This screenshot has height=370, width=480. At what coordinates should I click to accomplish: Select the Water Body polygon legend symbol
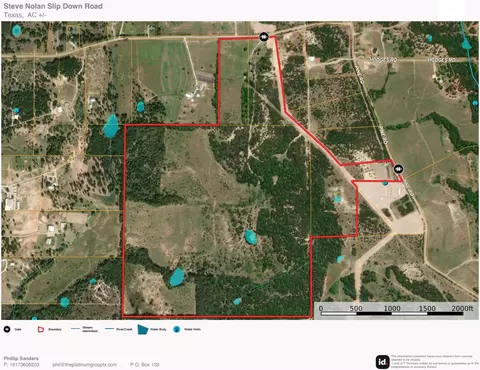click(x=143, y=329)
